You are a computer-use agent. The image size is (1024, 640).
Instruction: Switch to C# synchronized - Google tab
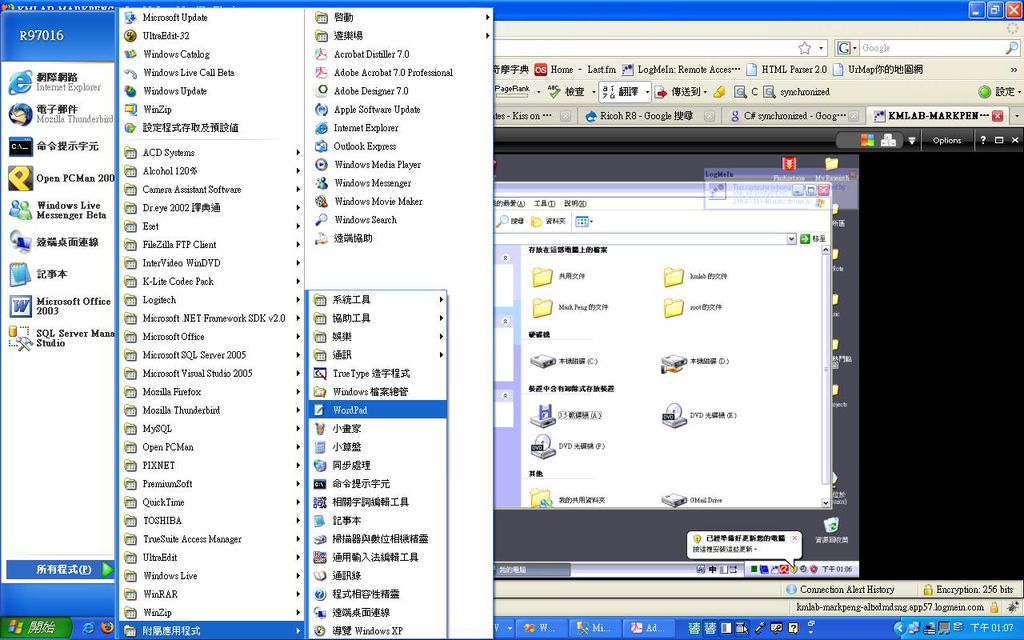[794, 116]
